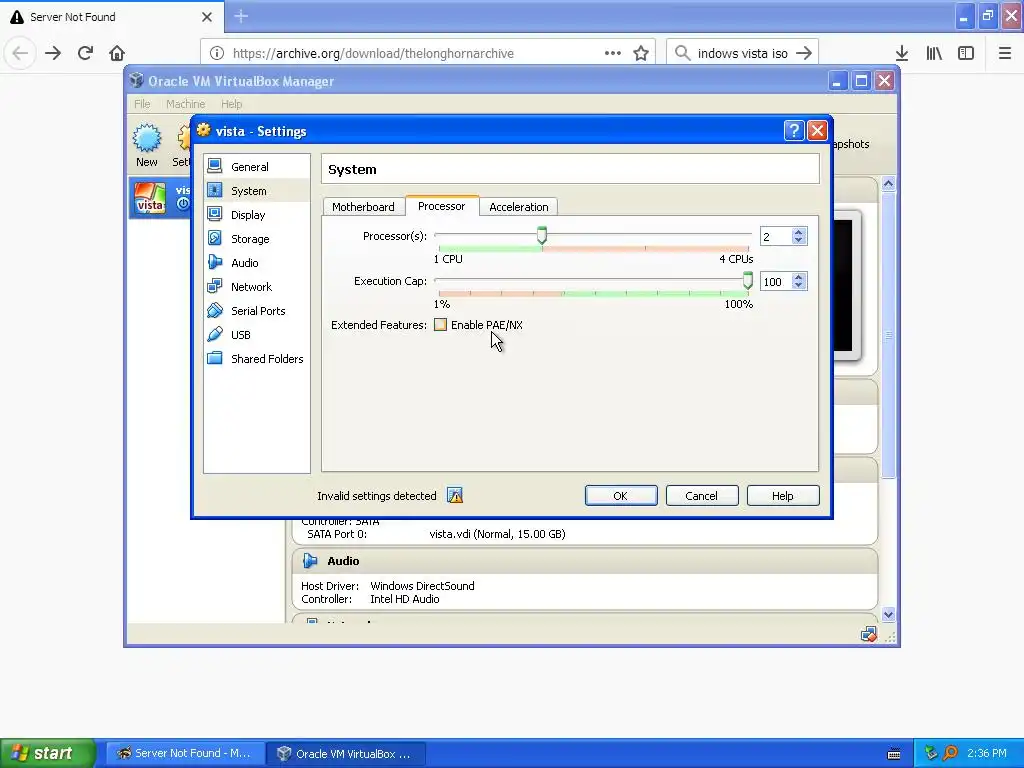Decrease execution cap with down arrow
This screenshot has width=1024, height=768.
[798, 285]
